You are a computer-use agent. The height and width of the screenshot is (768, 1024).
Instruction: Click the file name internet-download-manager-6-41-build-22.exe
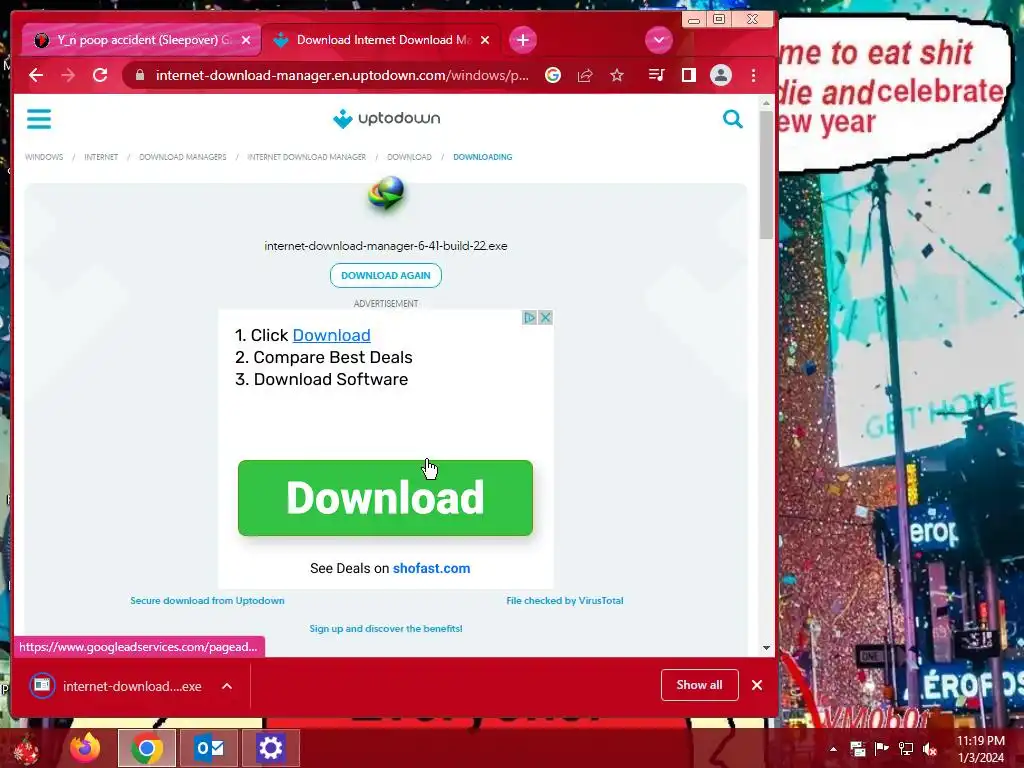[x=386, y=246]
